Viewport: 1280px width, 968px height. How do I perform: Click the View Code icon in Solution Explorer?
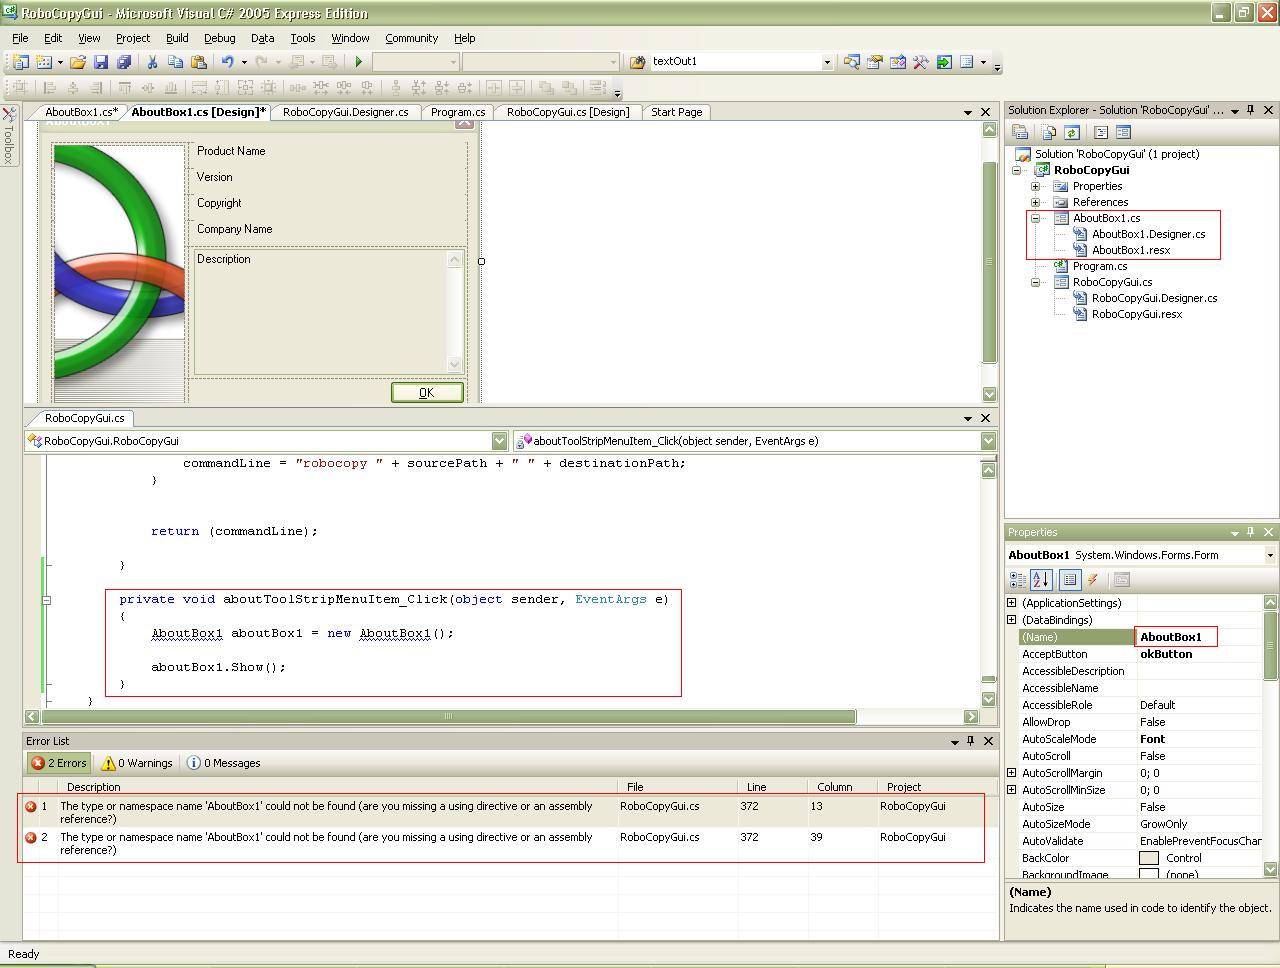tap(1100, 132)
